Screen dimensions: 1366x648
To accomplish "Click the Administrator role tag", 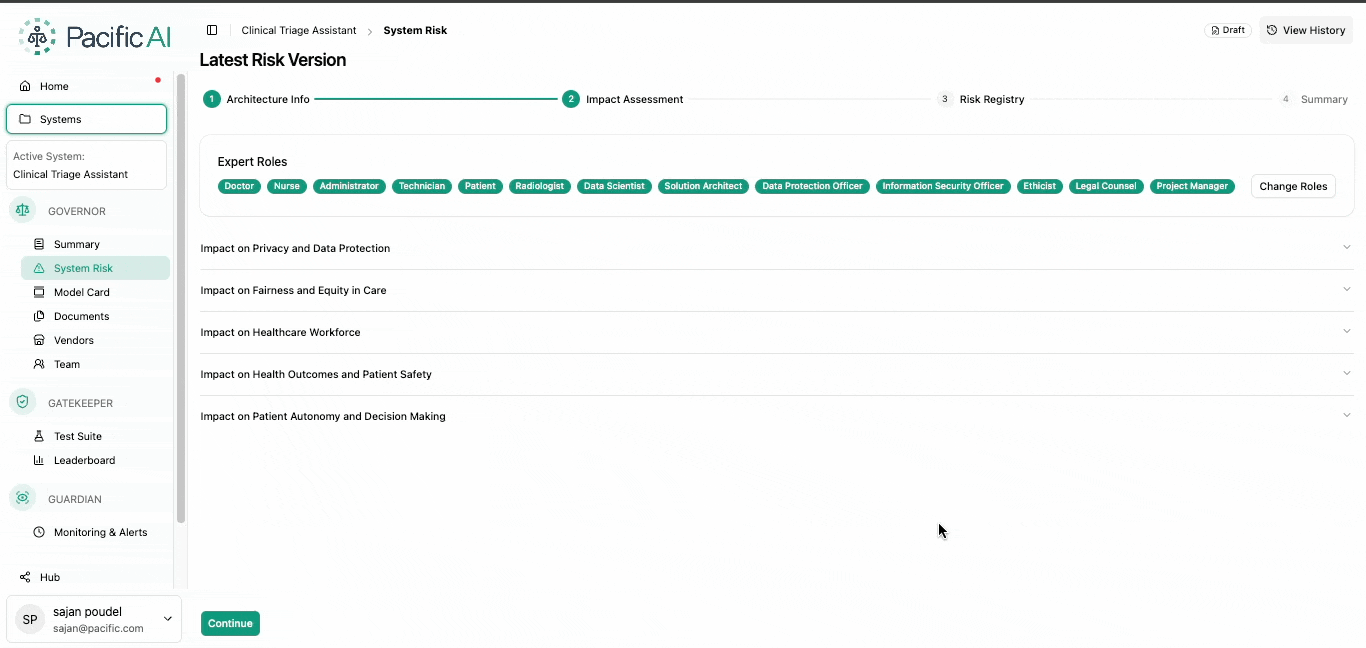I will tap(349, 186).
